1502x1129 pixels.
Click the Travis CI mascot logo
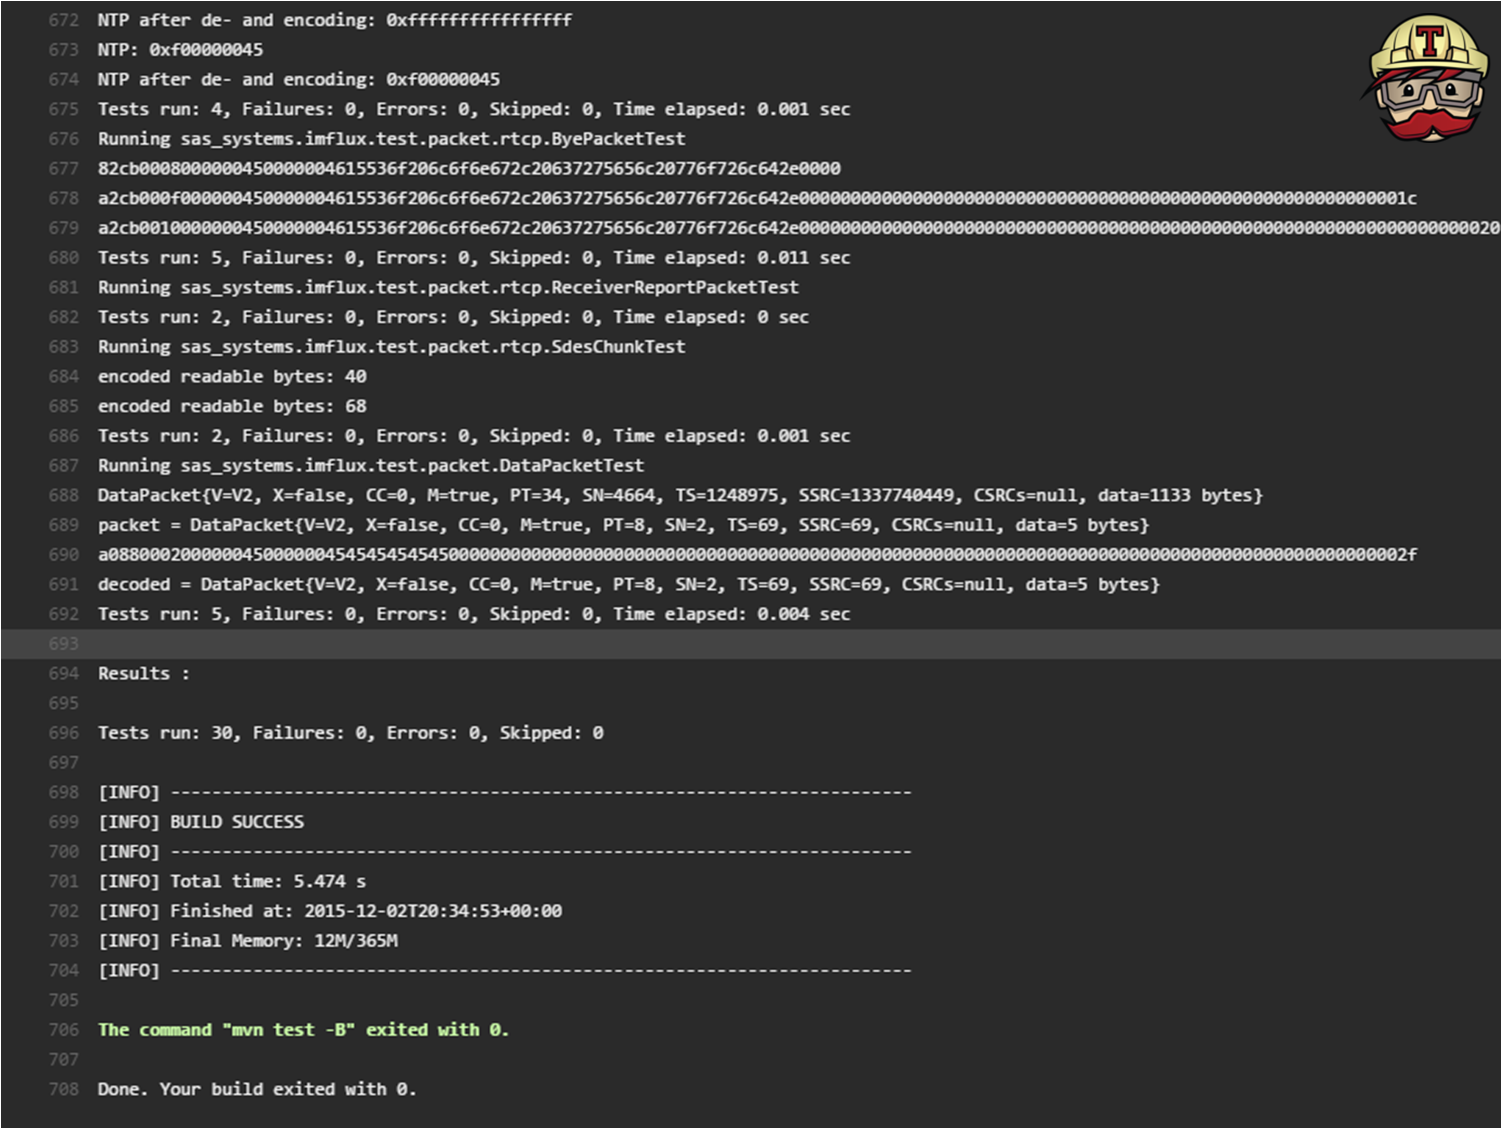pos(1427,79)
